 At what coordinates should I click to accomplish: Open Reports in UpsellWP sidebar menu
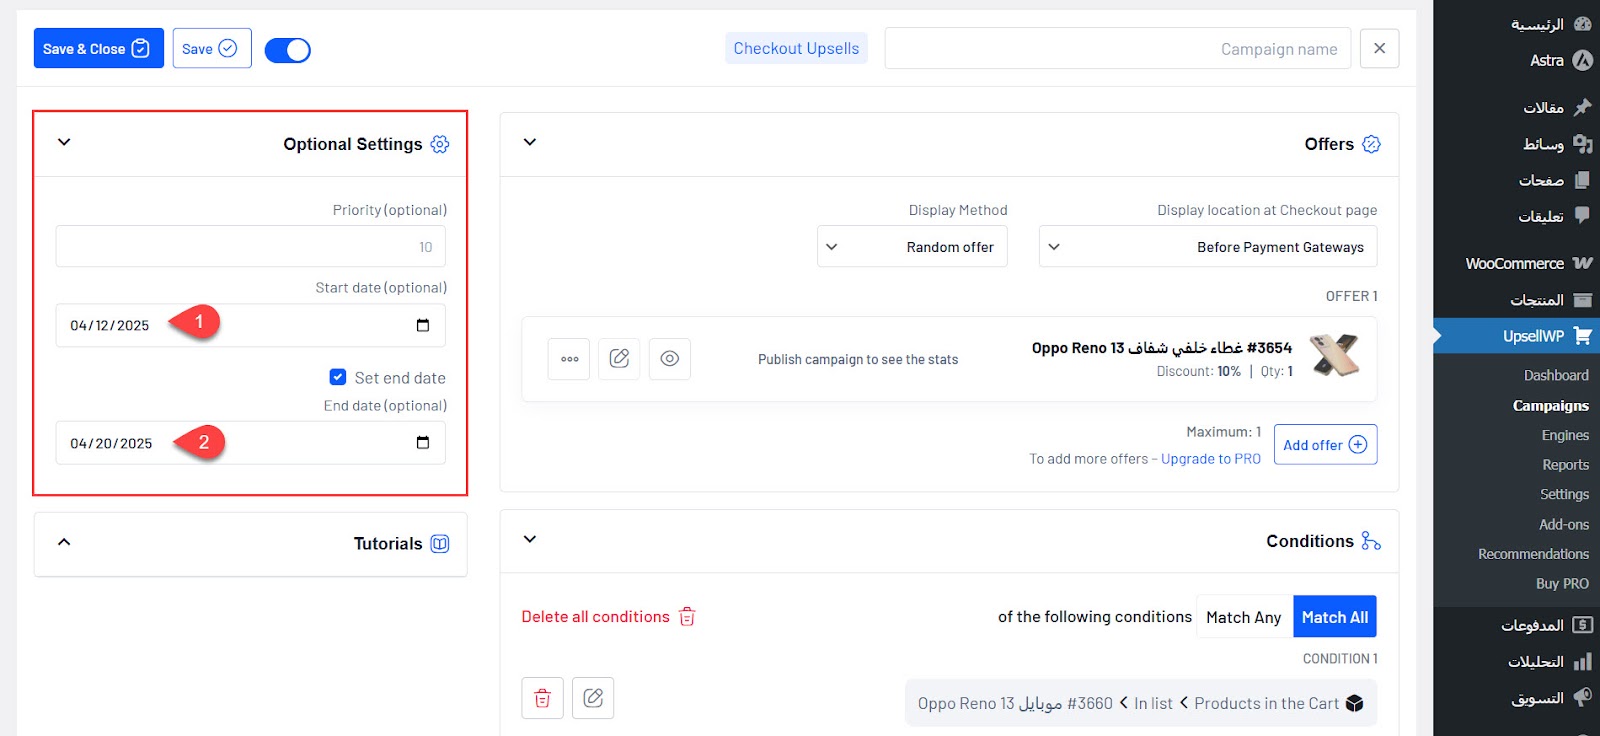(1565, 465)
